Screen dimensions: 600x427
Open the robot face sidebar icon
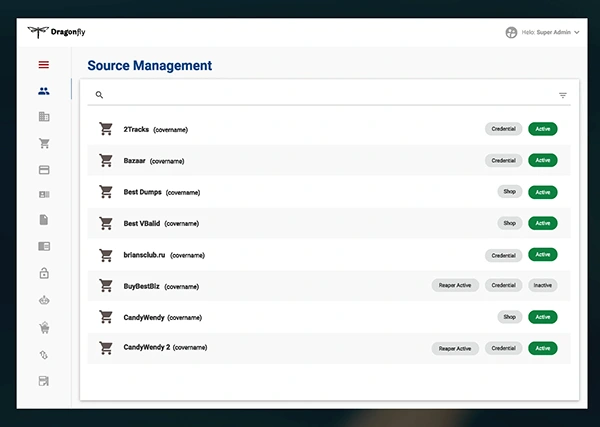(44, 300)
